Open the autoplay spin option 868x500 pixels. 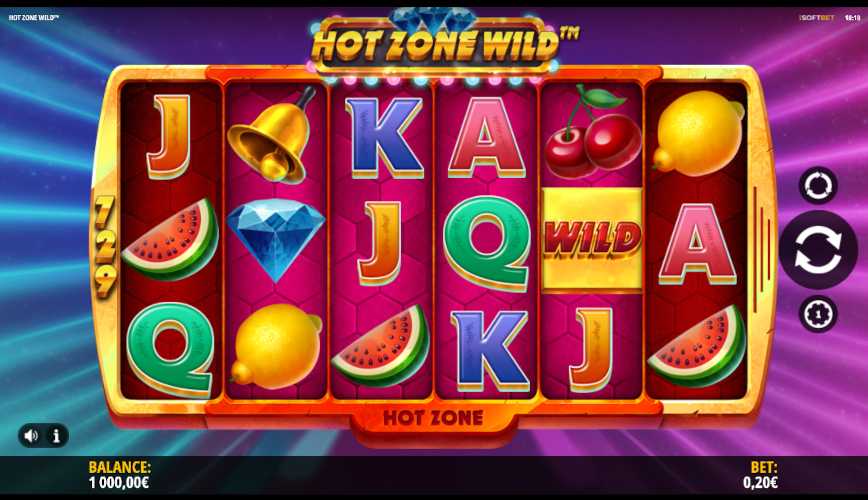(818, 185)
